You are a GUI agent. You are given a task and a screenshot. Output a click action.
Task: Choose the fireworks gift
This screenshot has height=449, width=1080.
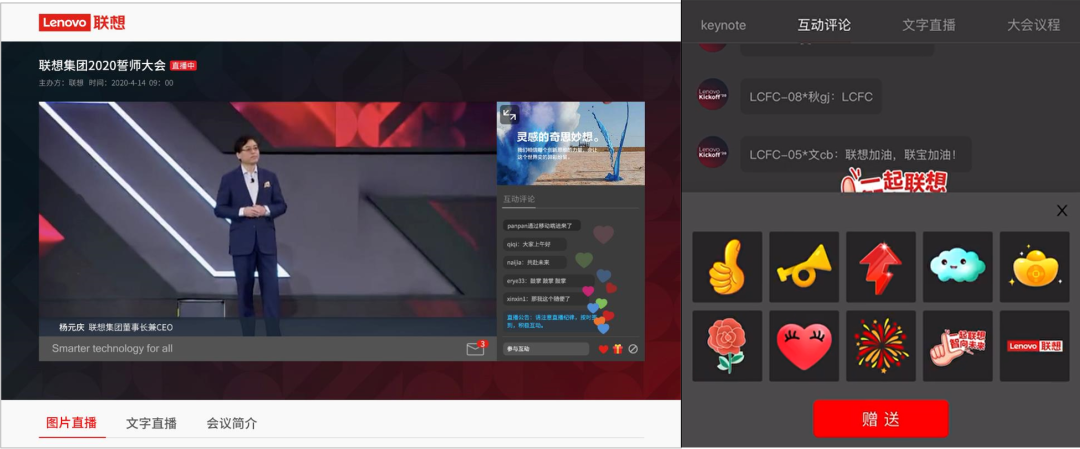880,345
